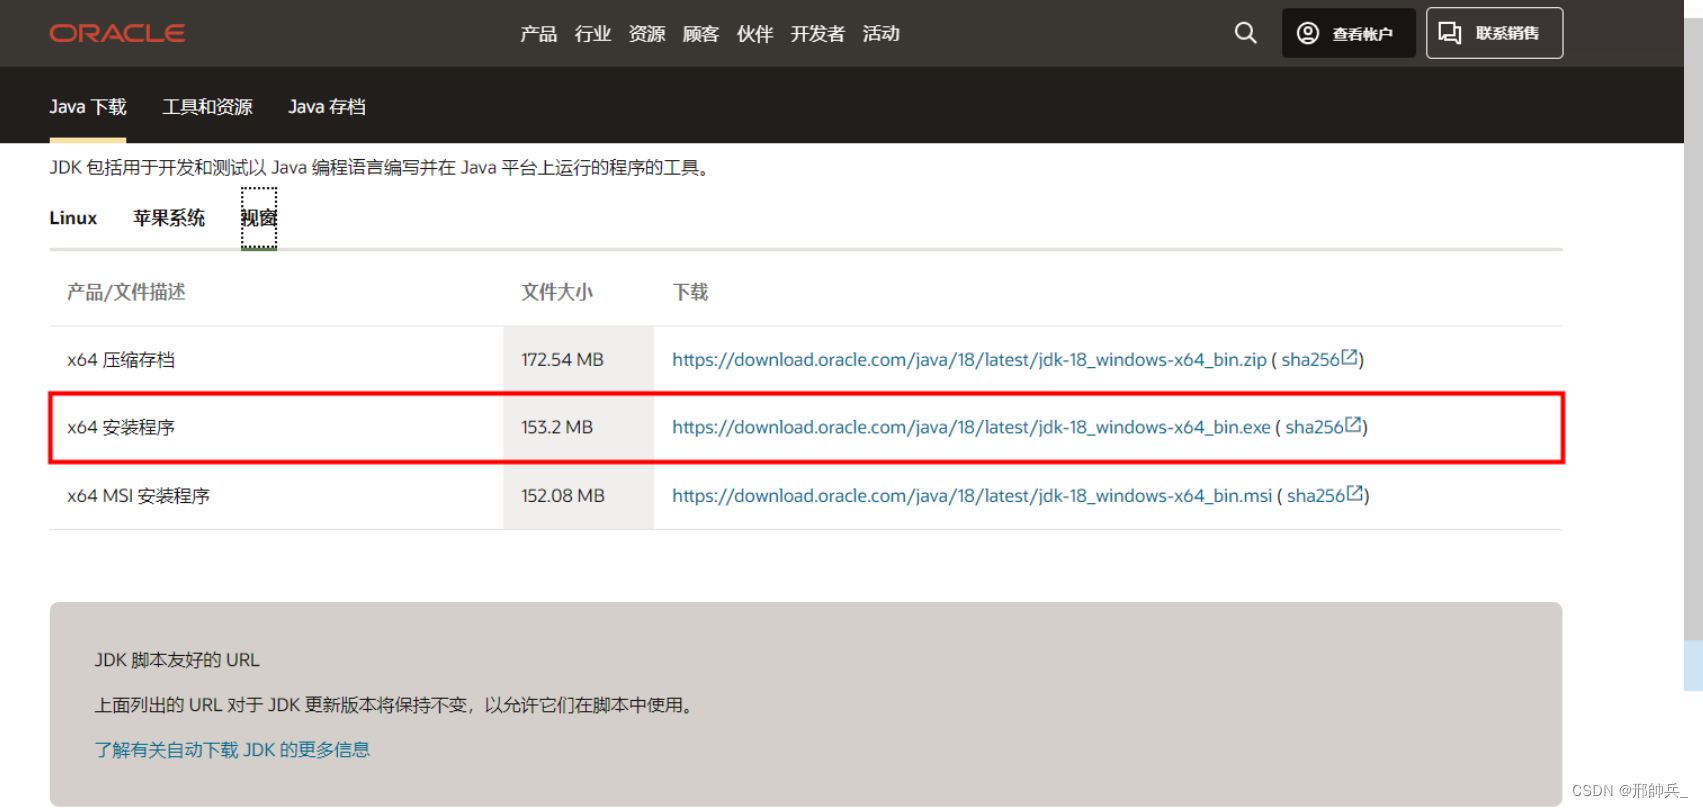Click external link icon after zip sha256
1703x808 pixels.
tap(1349, 357)
